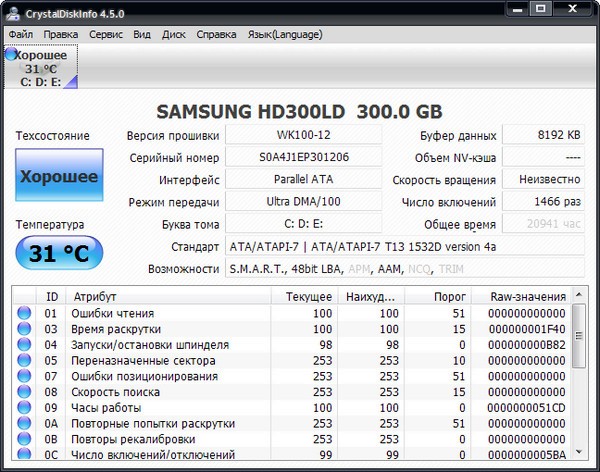Screen dimensions: 600x472
Task: Click the scroll down arrow of attribute list
Action: coord(579,452)
